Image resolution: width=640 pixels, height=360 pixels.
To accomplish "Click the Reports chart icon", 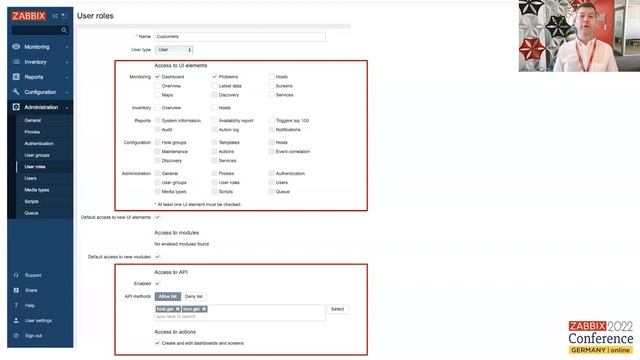I will click(16, 77).
